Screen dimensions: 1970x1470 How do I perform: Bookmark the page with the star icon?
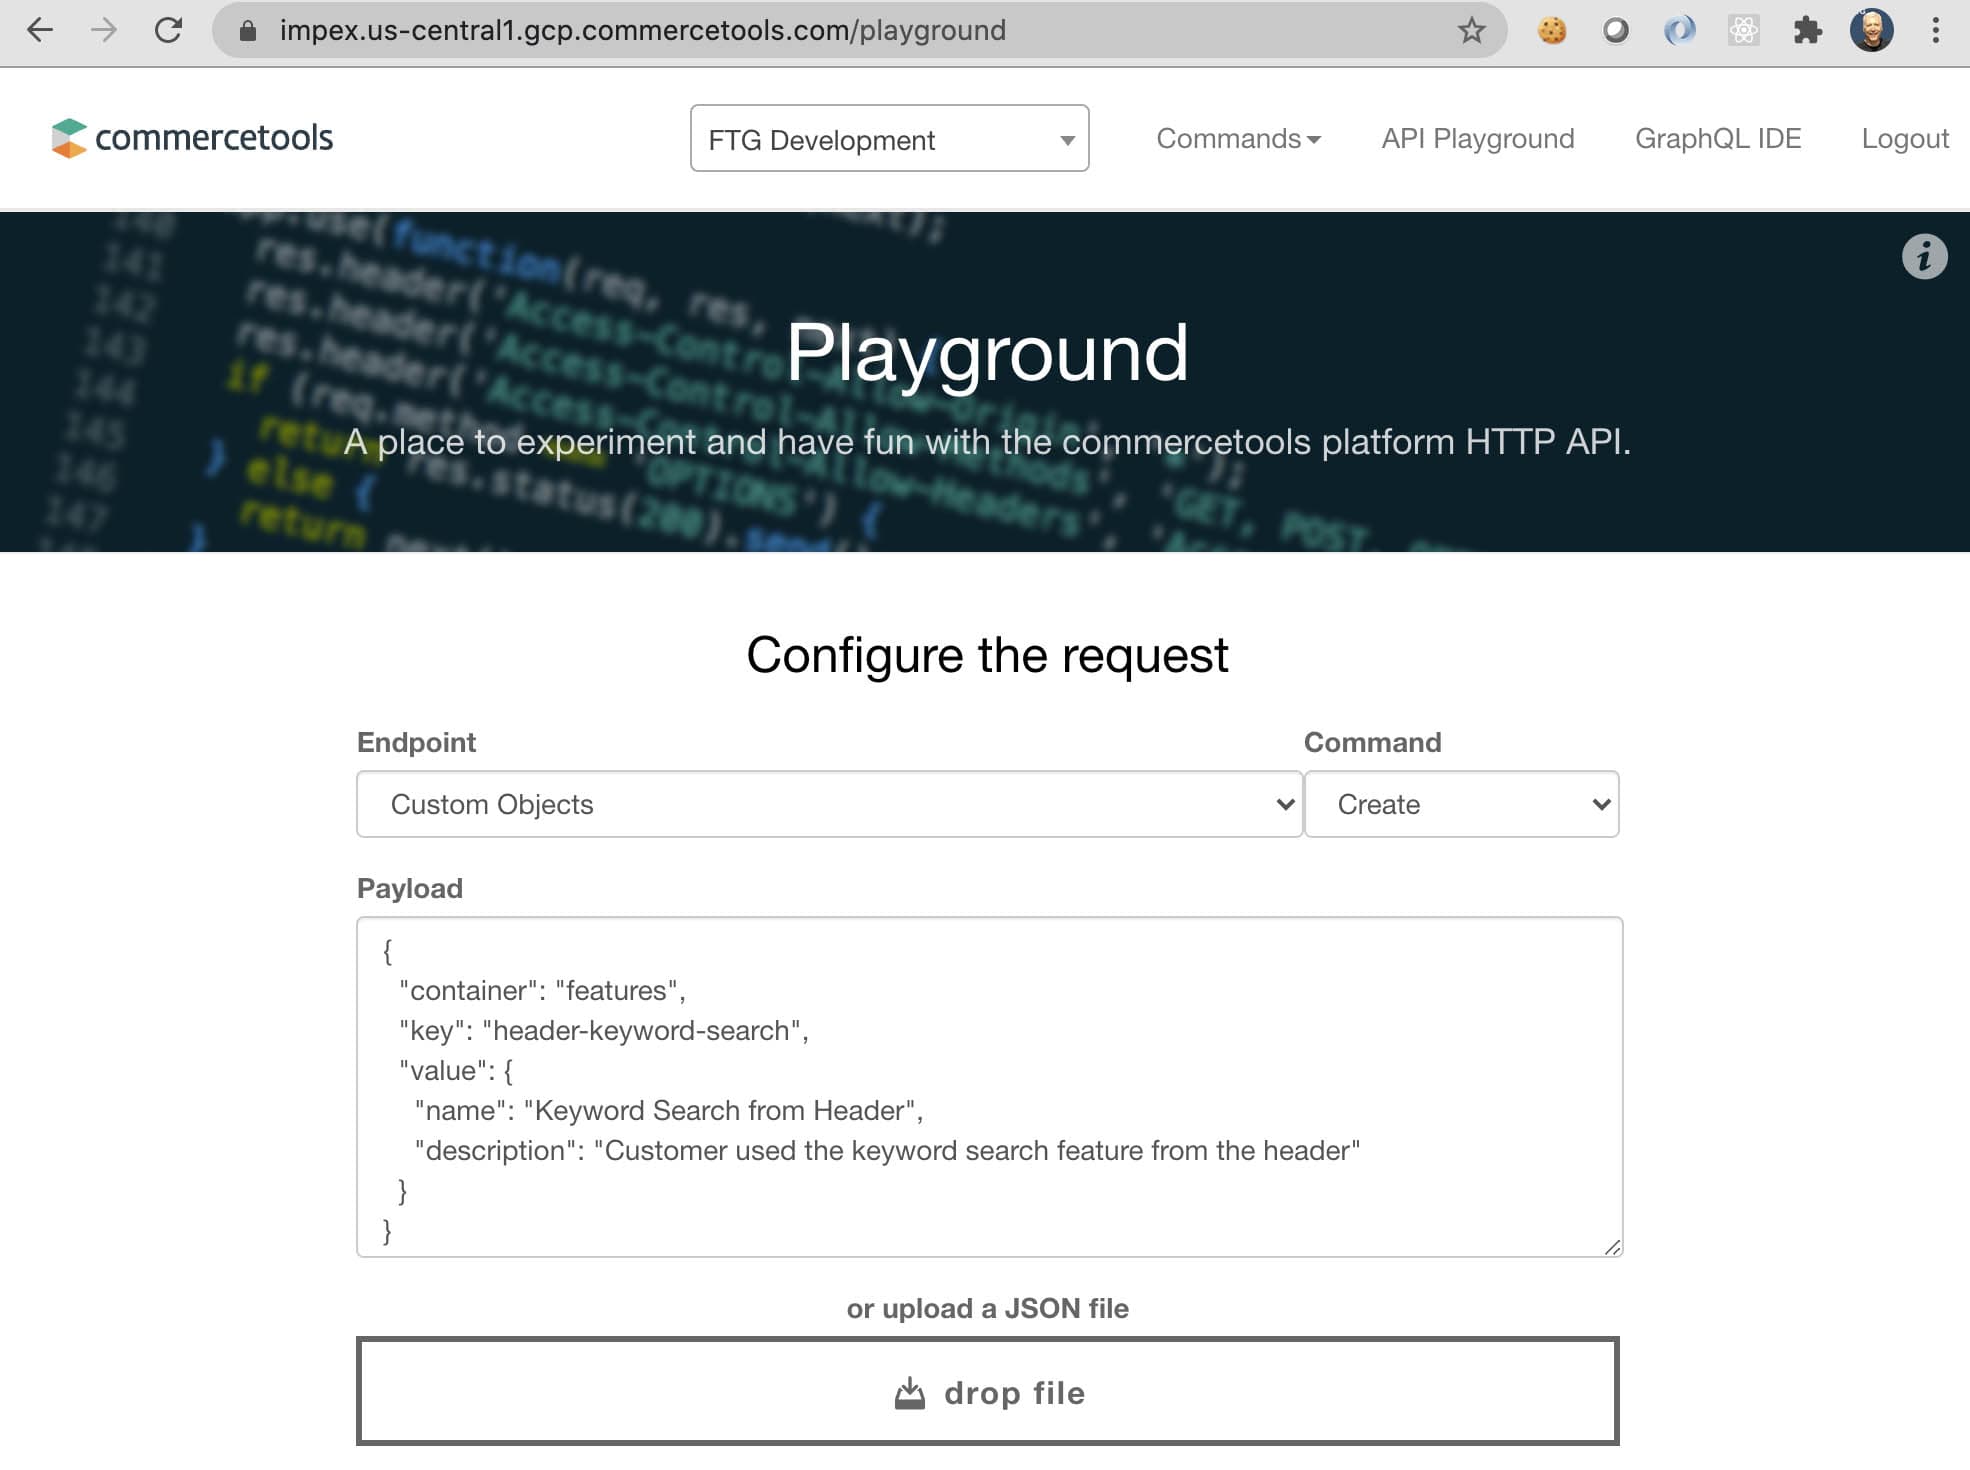pyautogui.click(x=1471, y=31)
